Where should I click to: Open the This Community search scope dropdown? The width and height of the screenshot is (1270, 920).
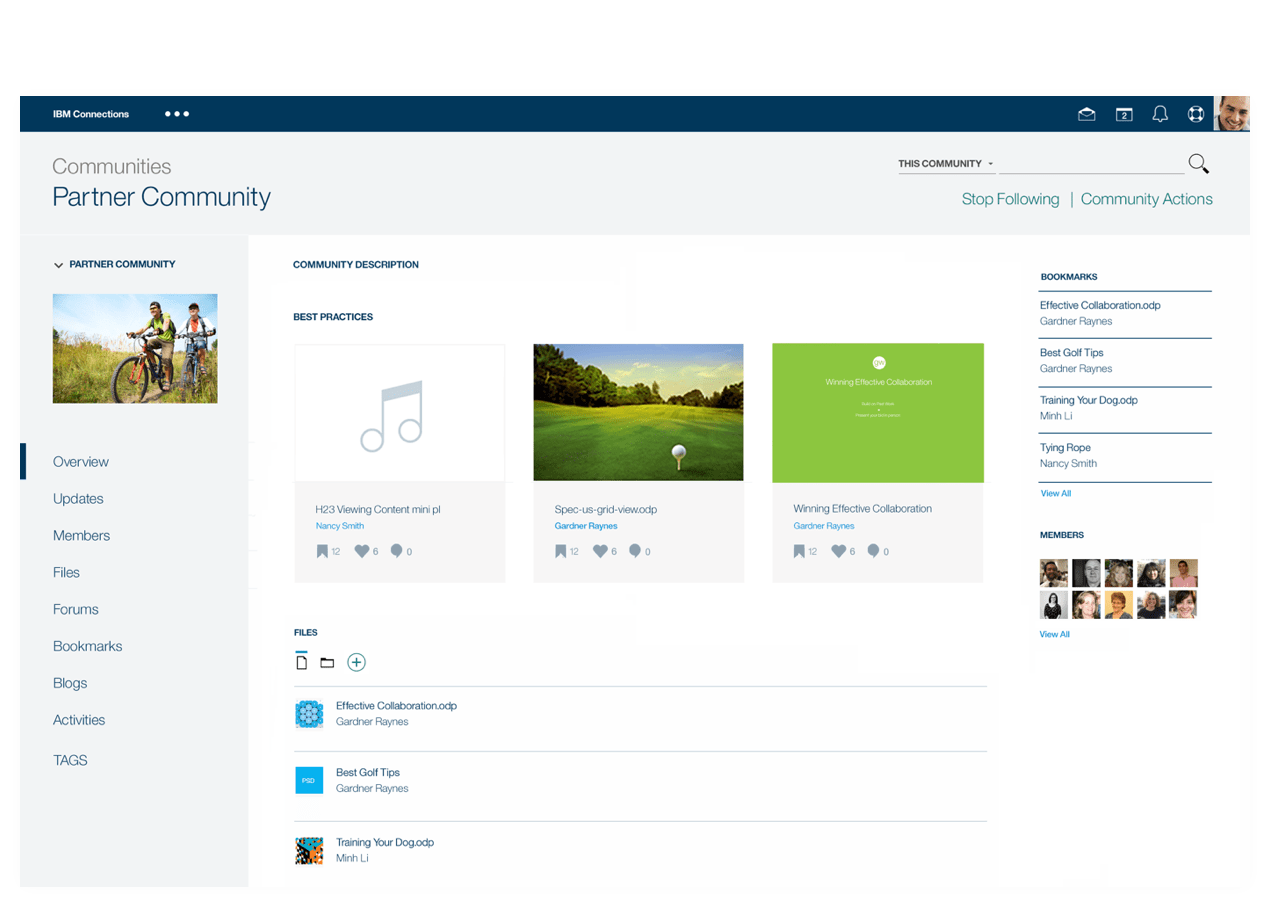(946, 164)
